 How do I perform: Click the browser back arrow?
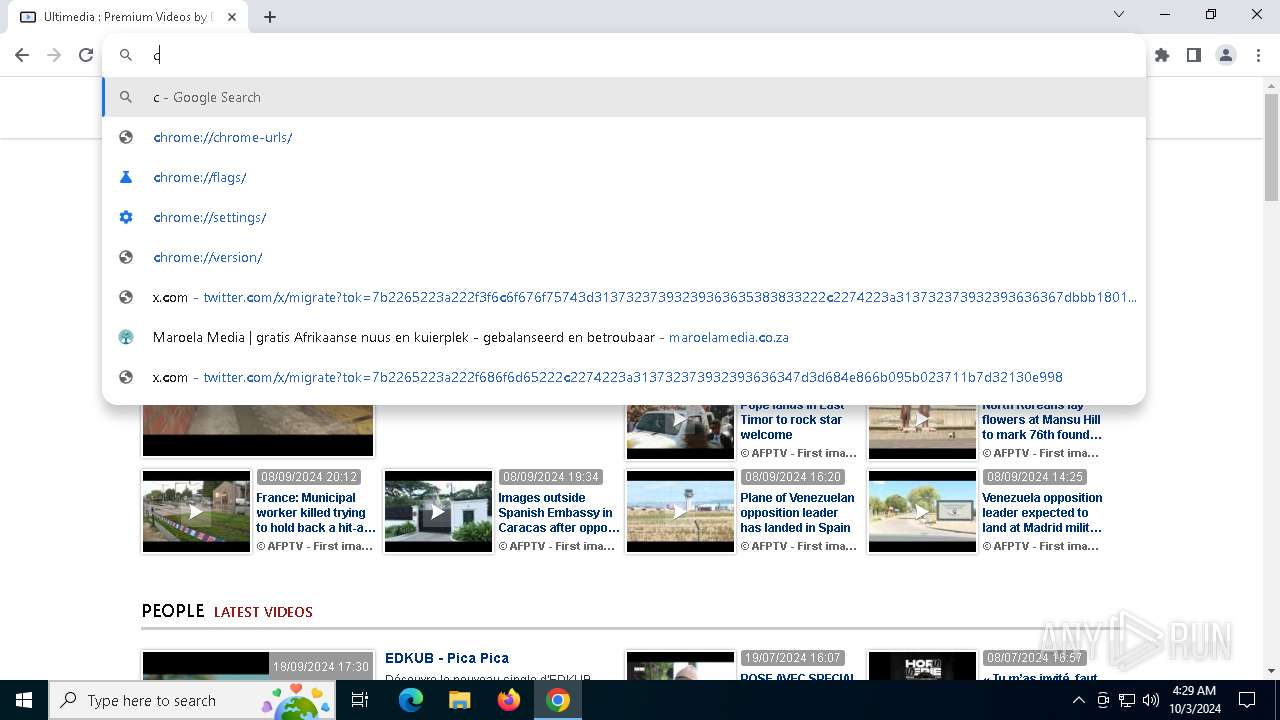[x=22, y=55]
